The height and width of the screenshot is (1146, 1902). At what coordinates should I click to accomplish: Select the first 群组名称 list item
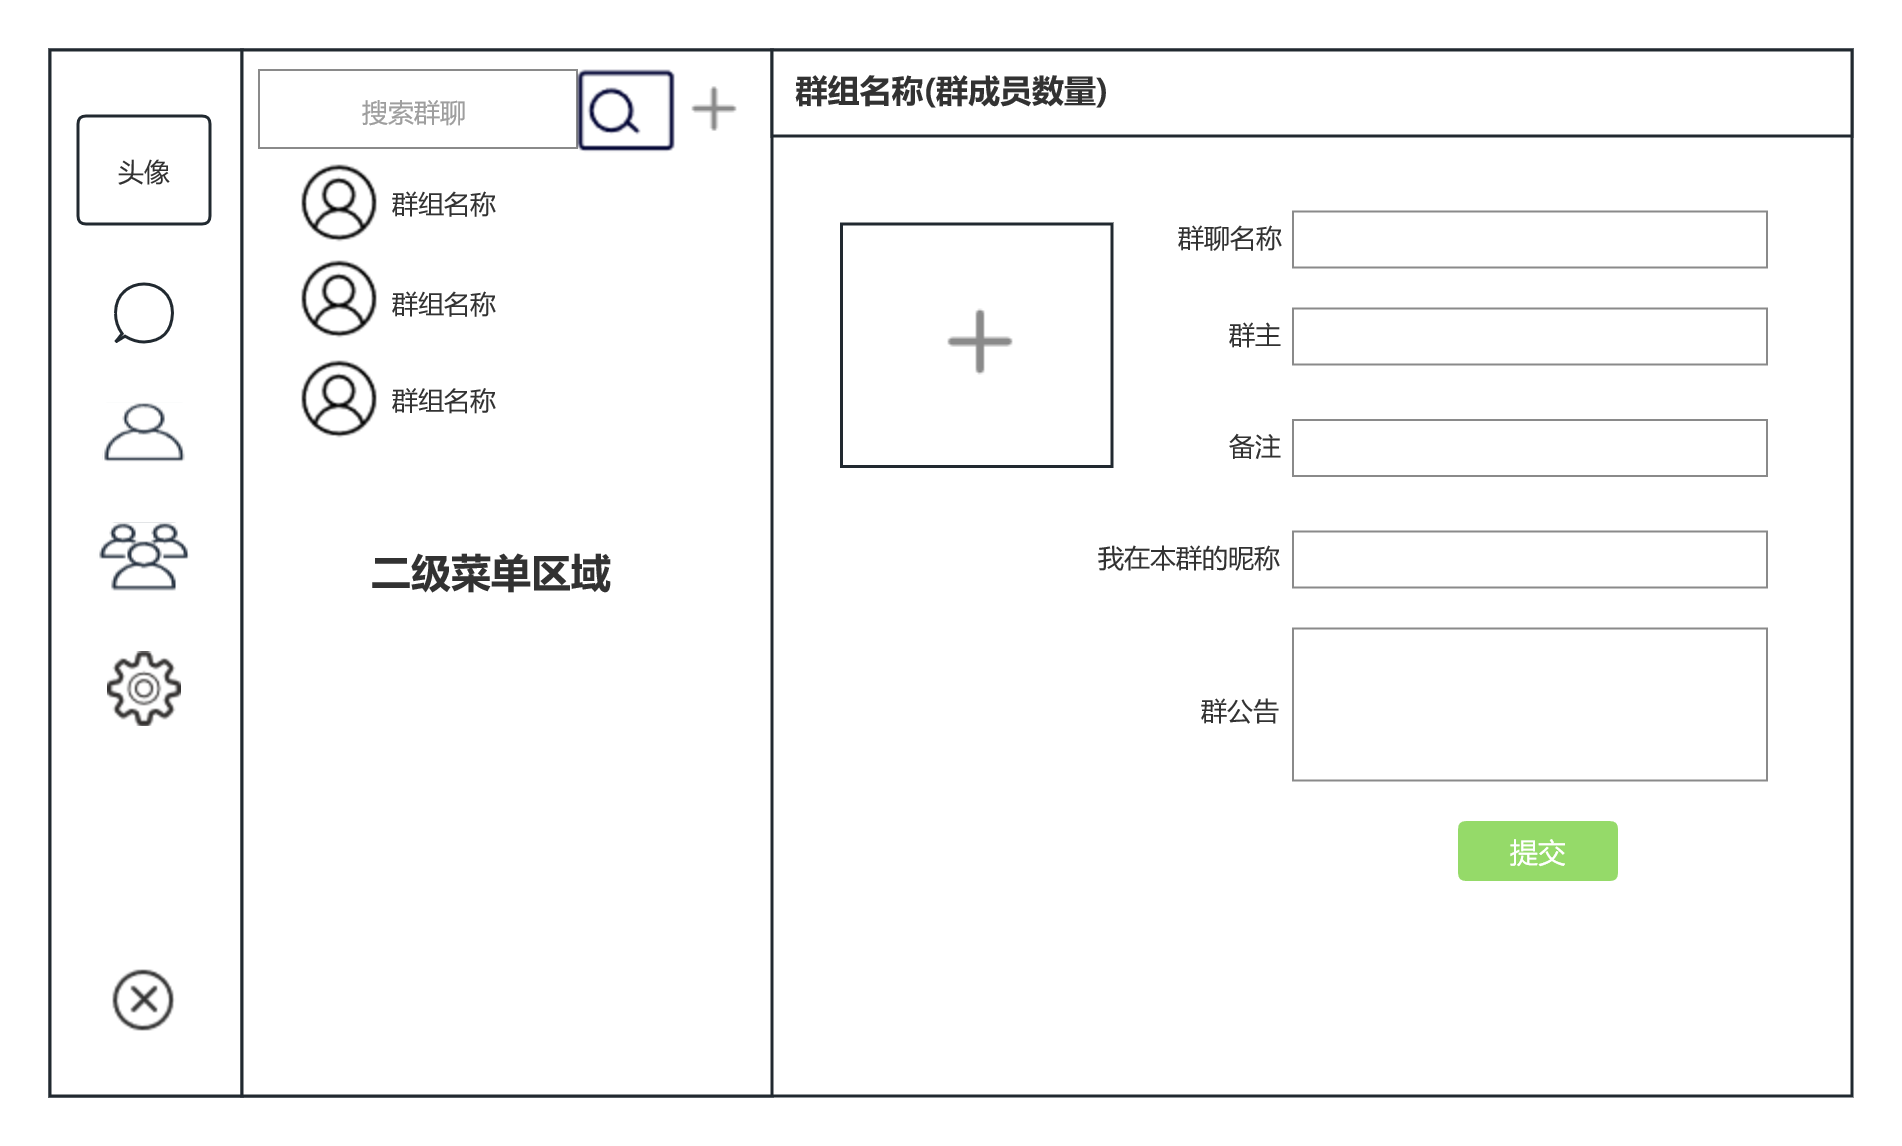(x=443, y=204)
